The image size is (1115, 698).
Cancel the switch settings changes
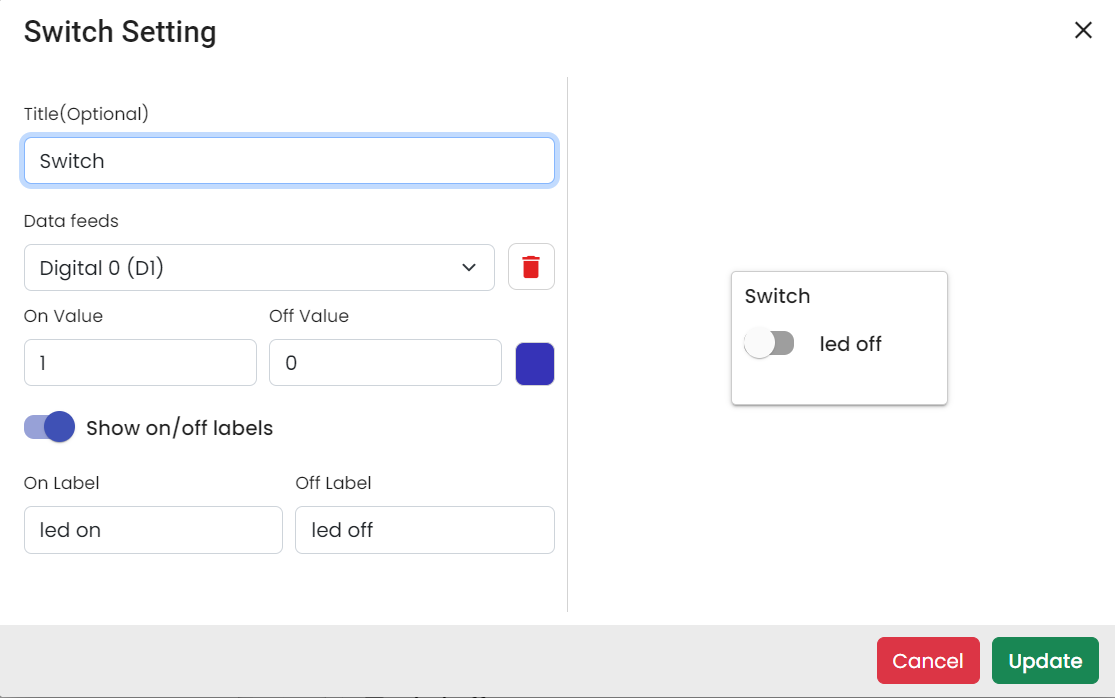point(927,661)
